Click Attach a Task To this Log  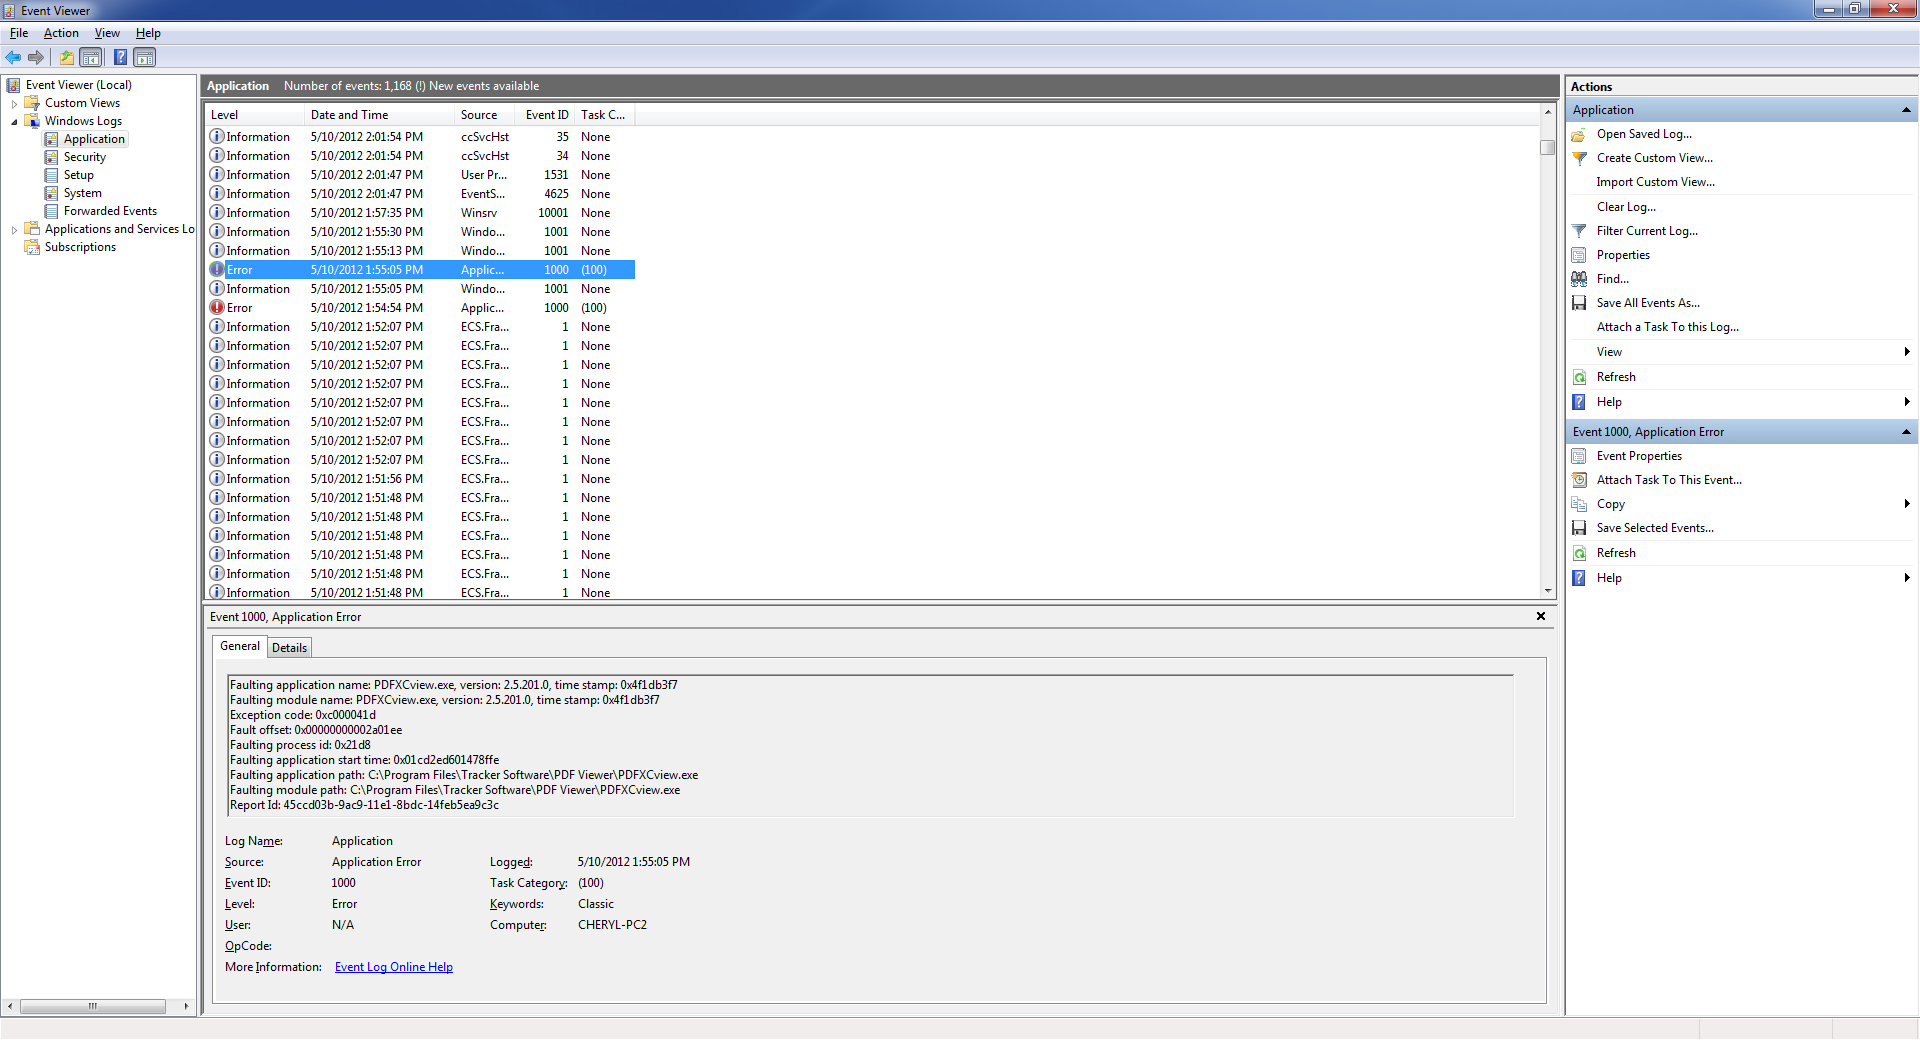coord(1667,327)
